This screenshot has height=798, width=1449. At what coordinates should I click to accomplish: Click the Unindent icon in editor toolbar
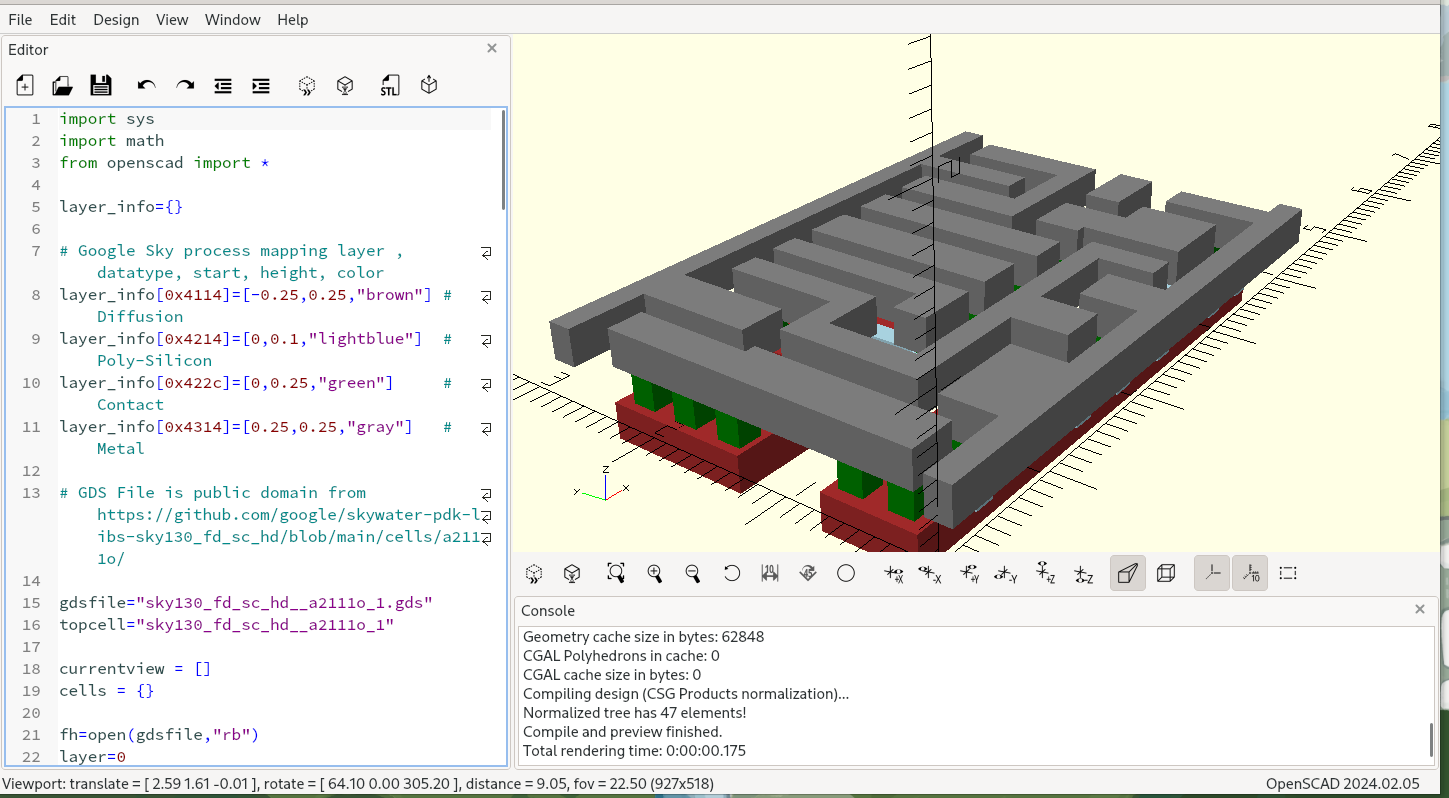click(223, 86)
